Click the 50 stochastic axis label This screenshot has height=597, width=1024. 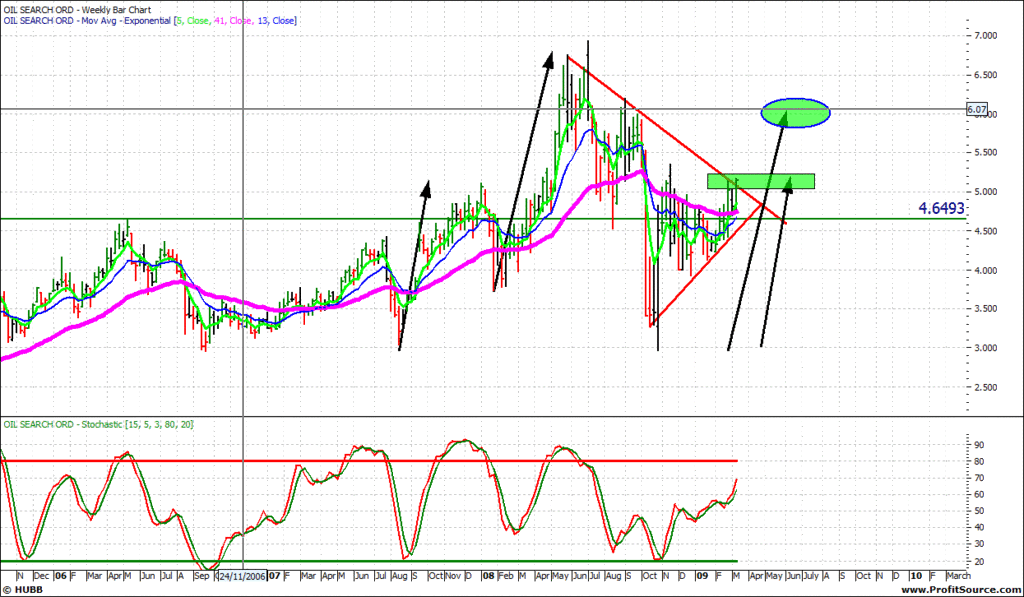(x=979, y=511)
